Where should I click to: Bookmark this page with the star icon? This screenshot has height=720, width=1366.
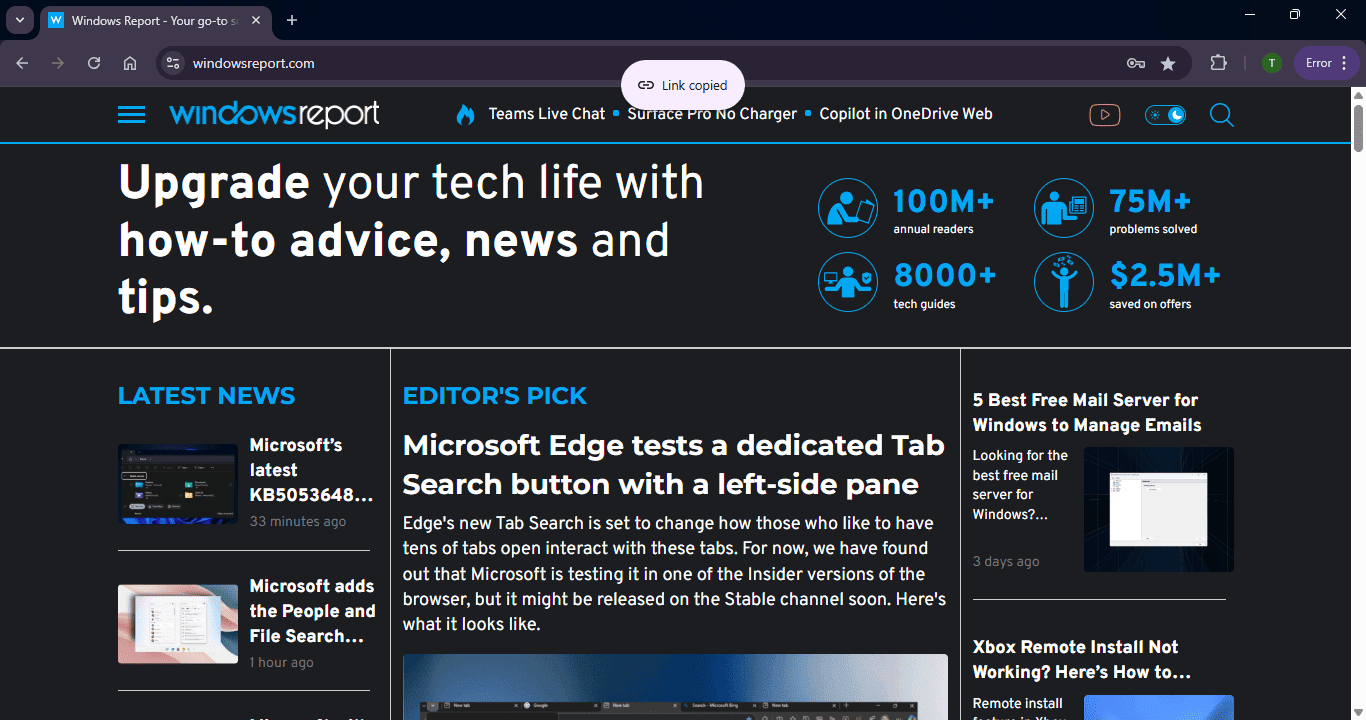(x=1168, y=63)
